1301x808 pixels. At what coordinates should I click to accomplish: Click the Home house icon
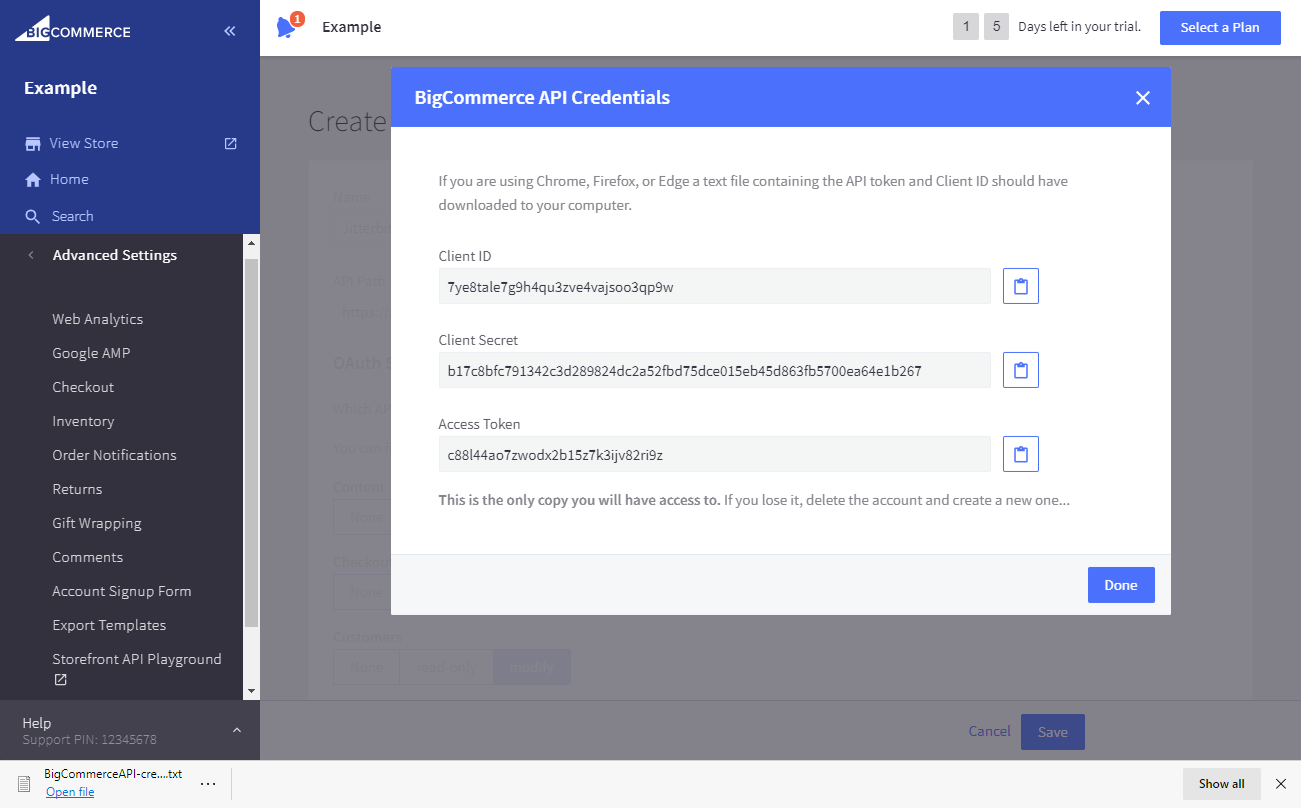click(x=33, y=180)
